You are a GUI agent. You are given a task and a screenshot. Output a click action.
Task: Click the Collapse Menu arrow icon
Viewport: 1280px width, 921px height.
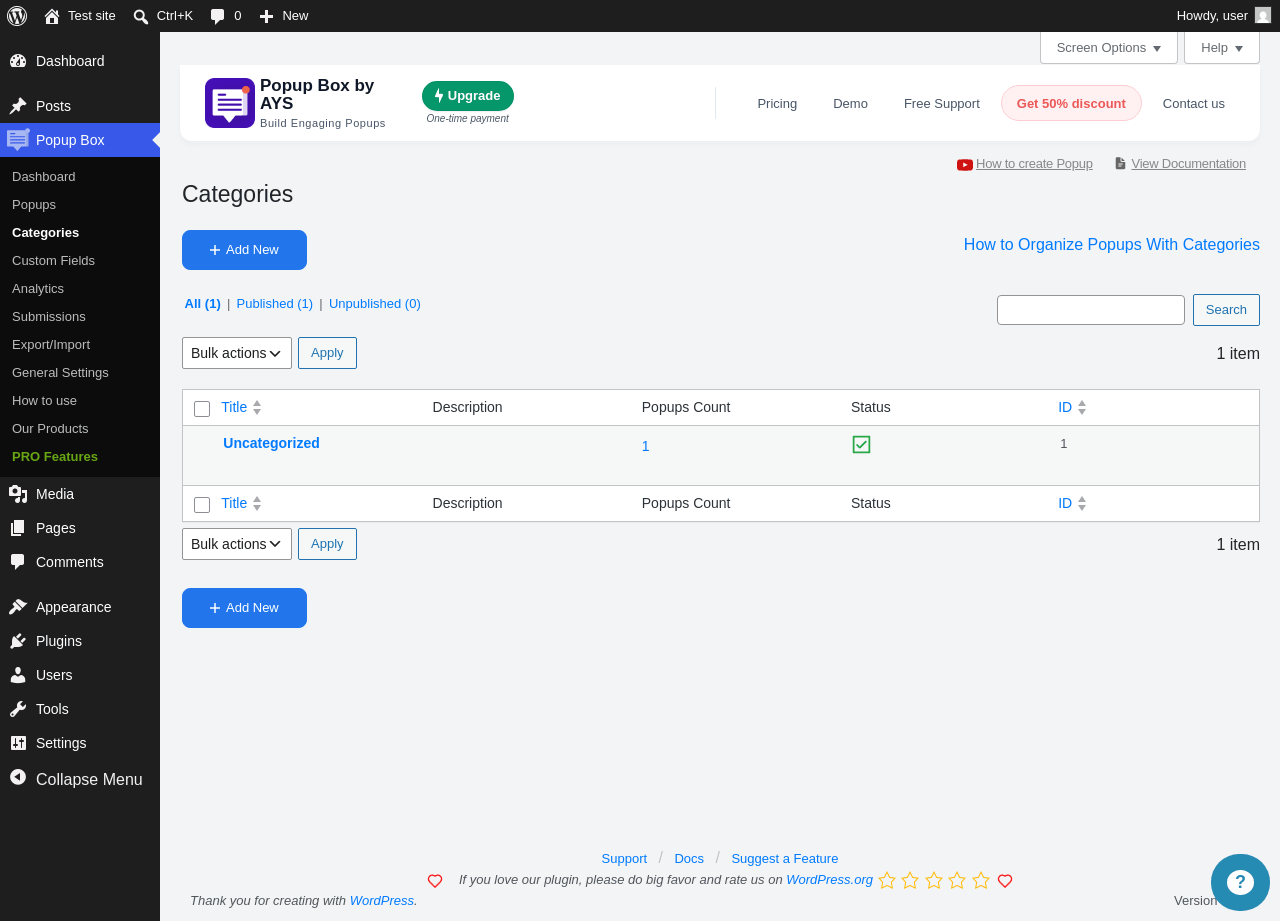[18, 777]
